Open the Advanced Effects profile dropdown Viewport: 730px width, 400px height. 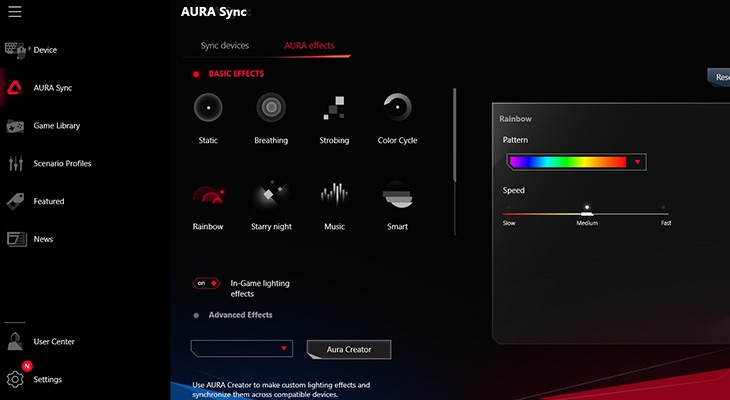click(242, 348)
